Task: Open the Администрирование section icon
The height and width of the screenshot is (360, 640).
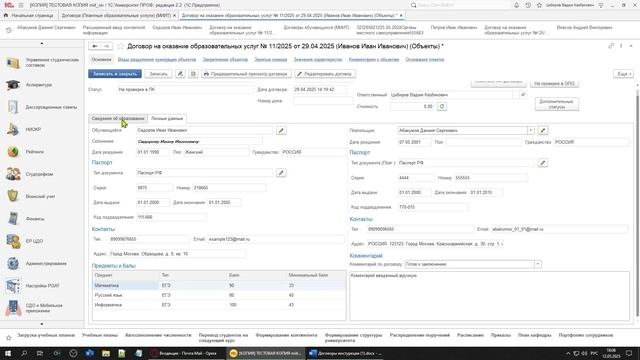Action: tap(13, 264)
